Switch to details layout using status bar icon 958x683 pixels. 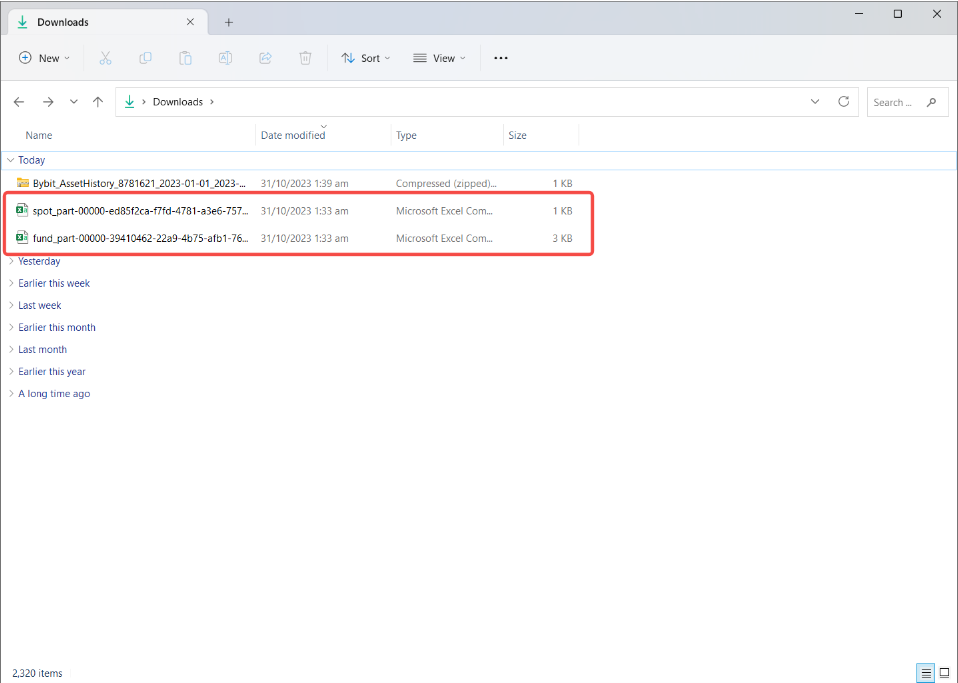[925, 673]
